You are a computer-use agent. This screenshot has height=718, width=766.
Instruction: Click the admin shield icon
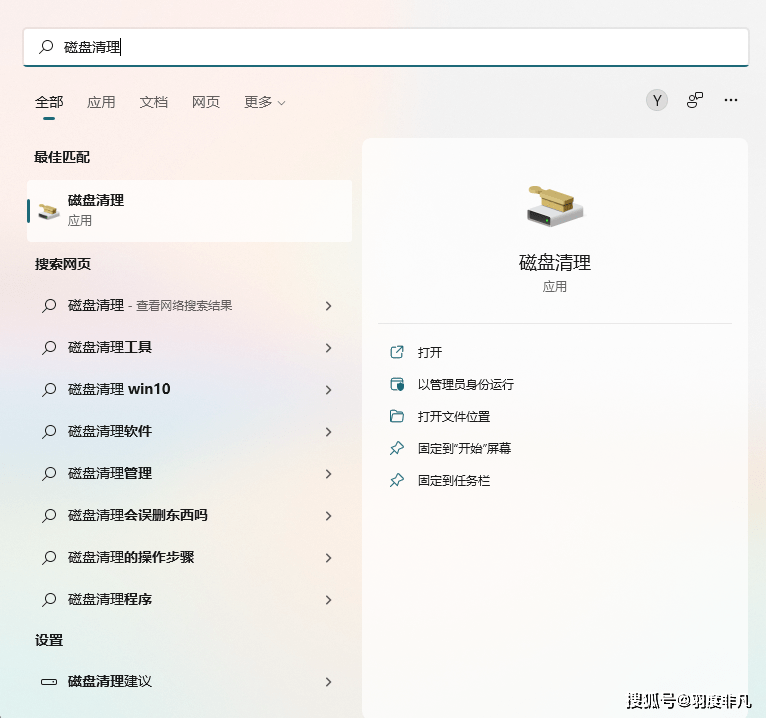397,384
